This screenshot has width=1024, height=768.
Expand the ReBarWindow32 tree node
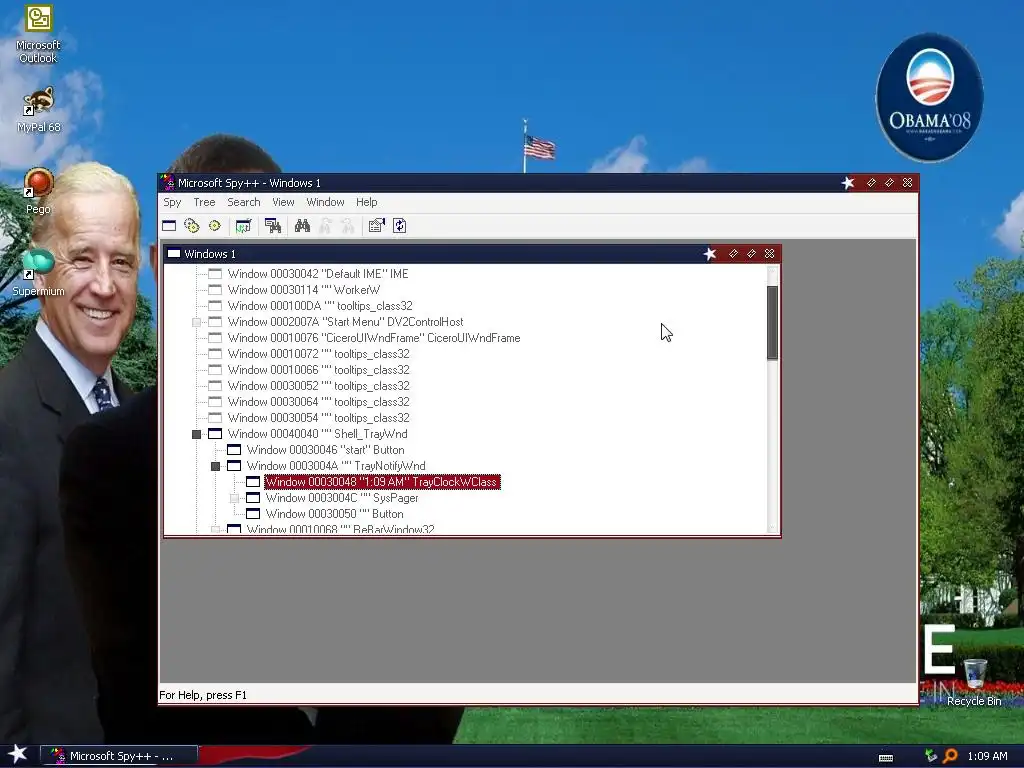pyautogui.click(x=216, y=529)
